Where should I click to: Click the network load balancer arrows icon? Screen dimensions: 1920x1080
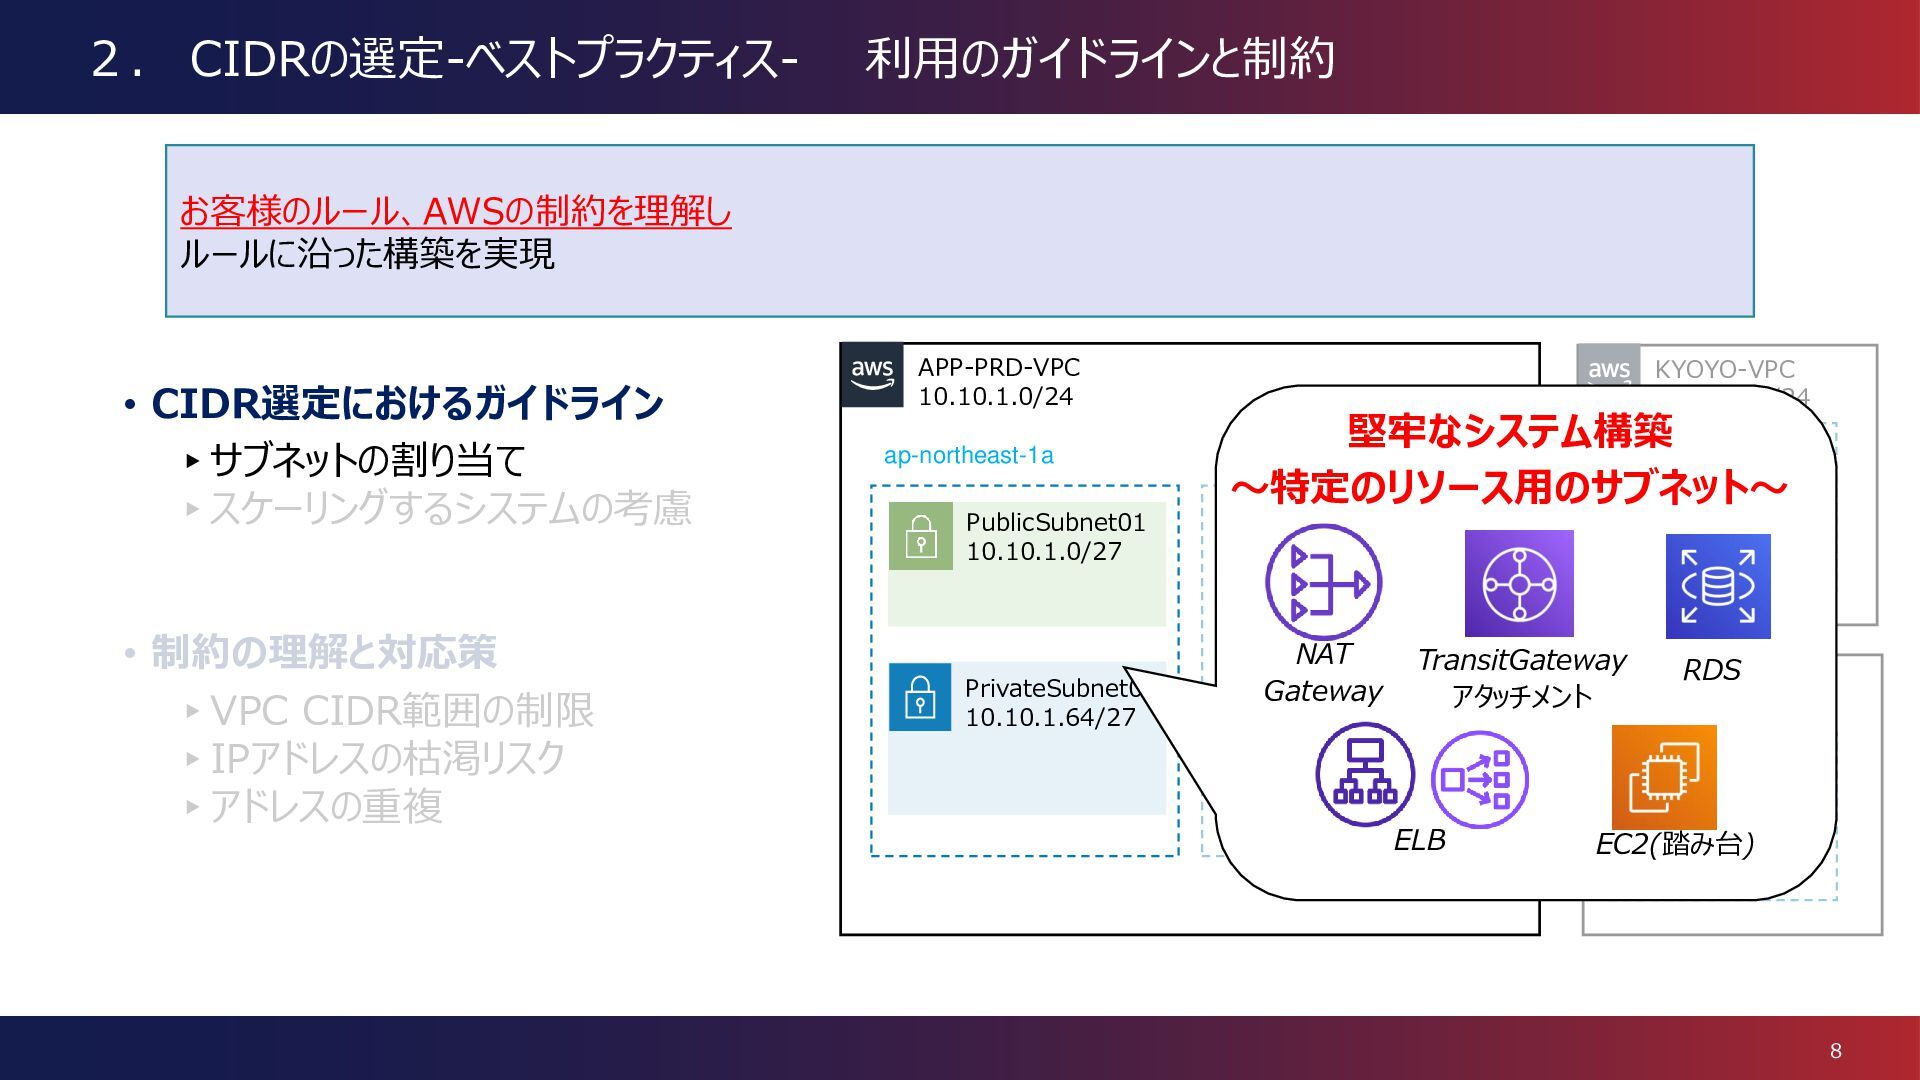[1479, 779]
